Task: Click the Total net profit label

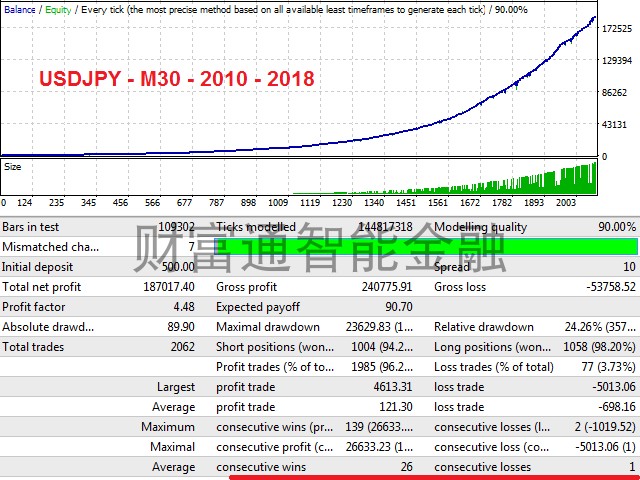Action: coord(41,287)
